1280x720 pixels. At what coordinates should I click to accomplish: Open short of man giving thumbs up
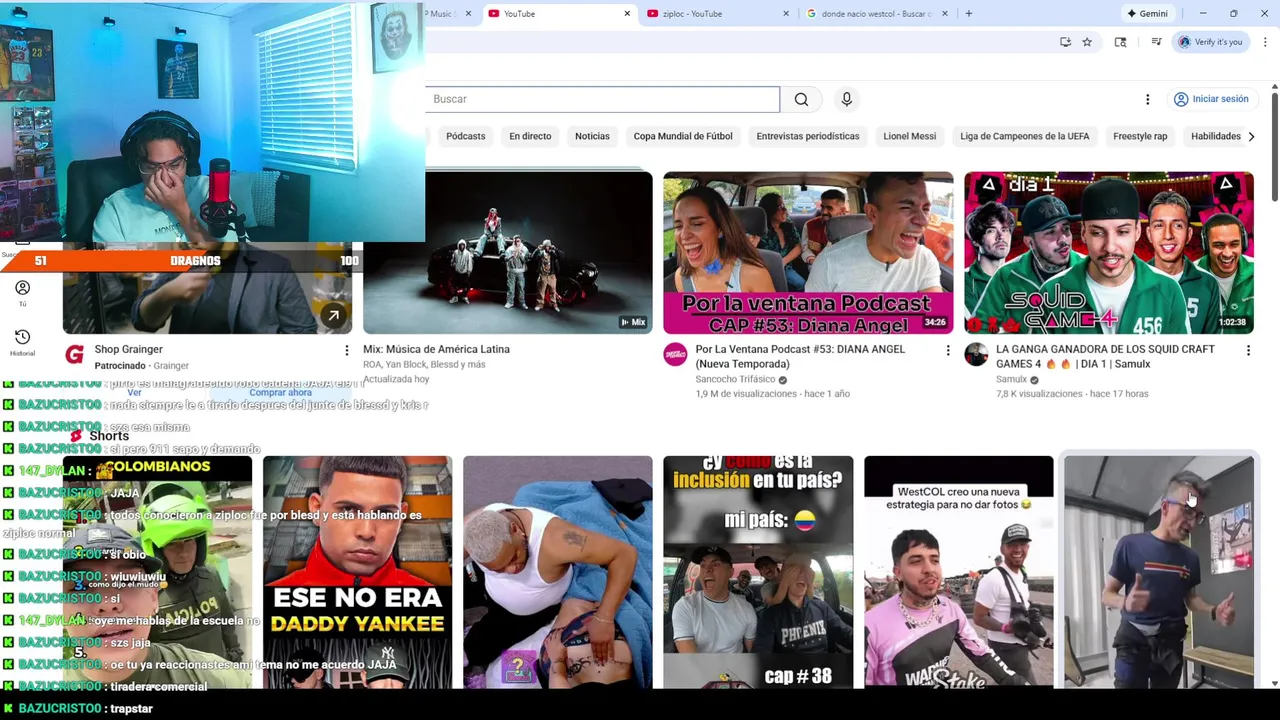click(1159, 572)
